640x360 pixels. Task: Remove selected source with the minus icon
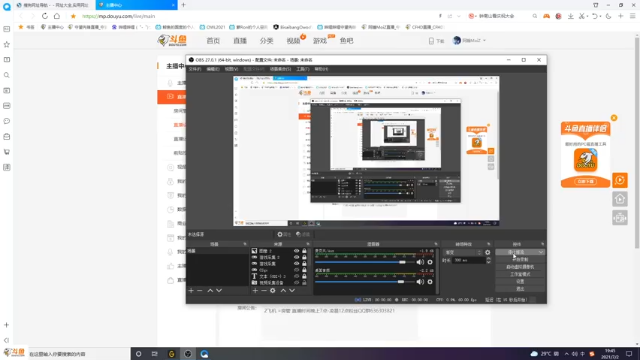(x=264, y=291)
